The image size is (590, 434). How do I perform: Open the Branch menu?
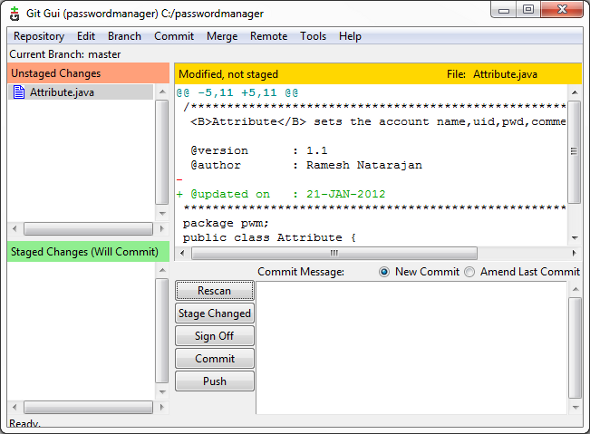(x=125, y=36)
